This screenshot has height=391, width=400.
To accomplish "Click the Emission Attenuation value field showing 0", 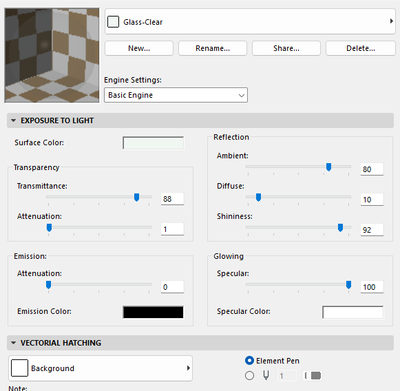I will coord(172,287).
